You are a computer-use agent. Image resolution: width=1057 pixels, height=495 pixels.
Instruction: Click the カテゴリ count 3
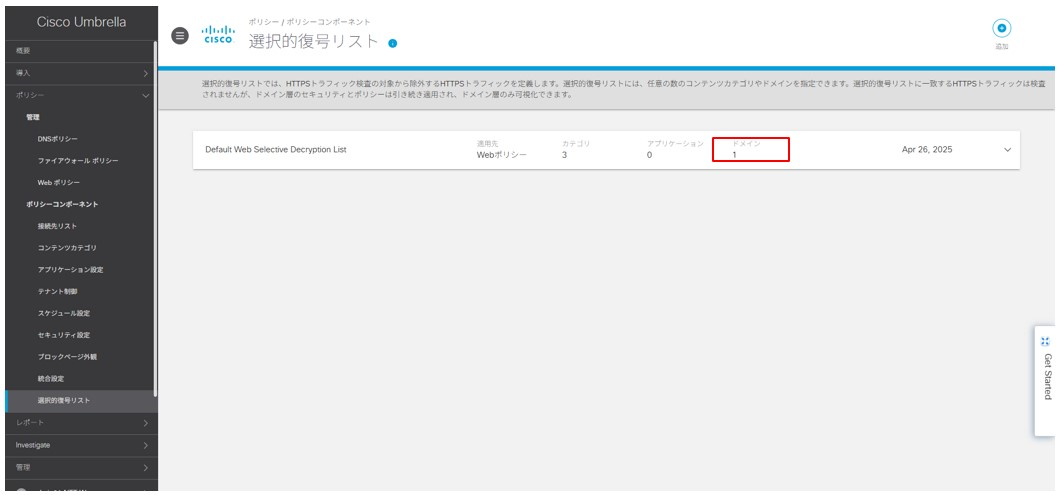click(564, 155)
